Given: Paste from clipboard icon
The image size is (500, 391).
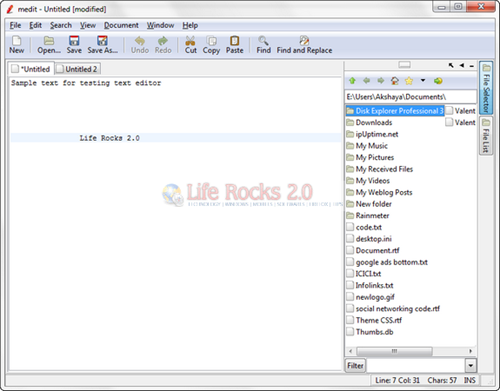Looking at the screenshot, I should pos(235,45).
